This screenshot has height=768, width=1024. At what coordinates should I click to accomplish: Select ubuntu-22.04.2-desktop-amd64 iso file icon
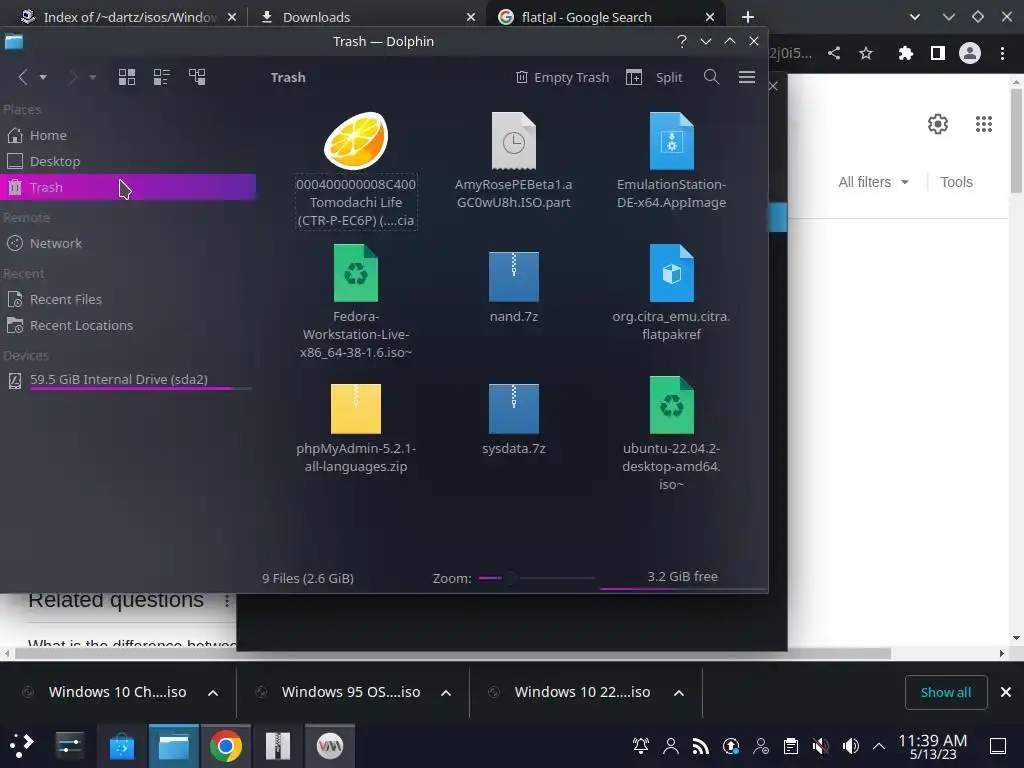(671, 405)
